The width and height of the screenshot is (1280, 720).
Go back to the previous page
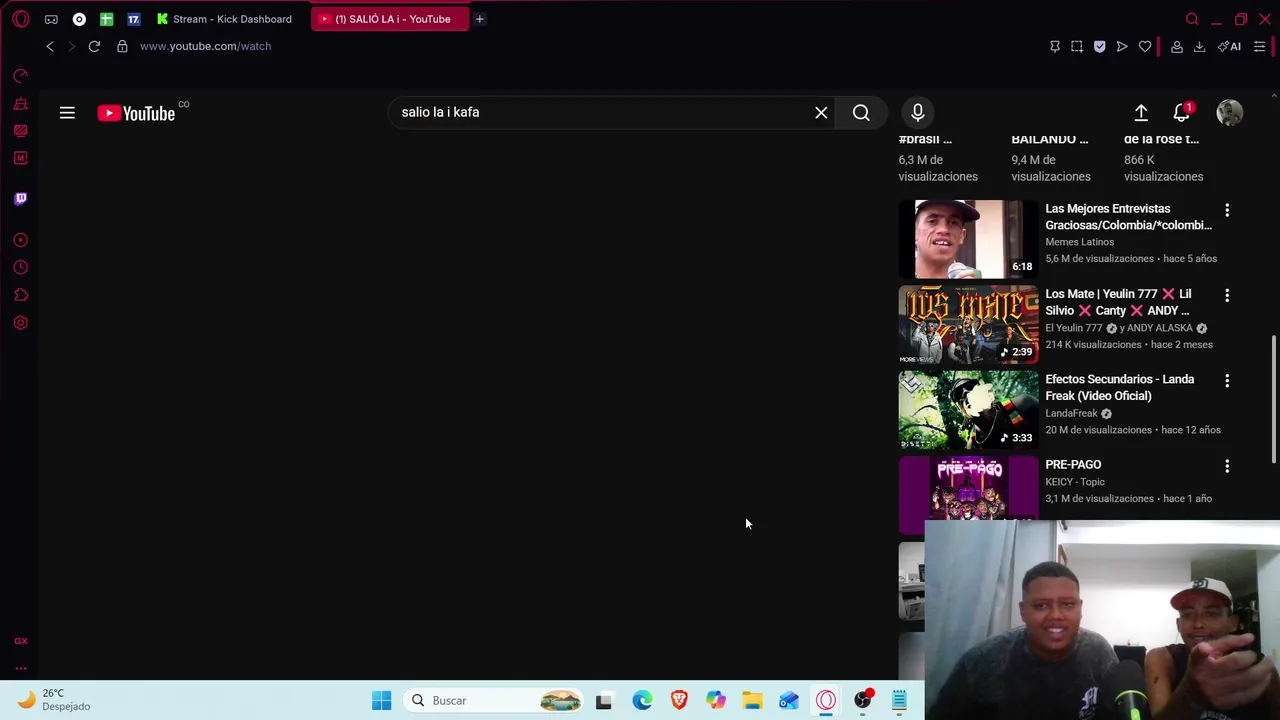[50, 46]
